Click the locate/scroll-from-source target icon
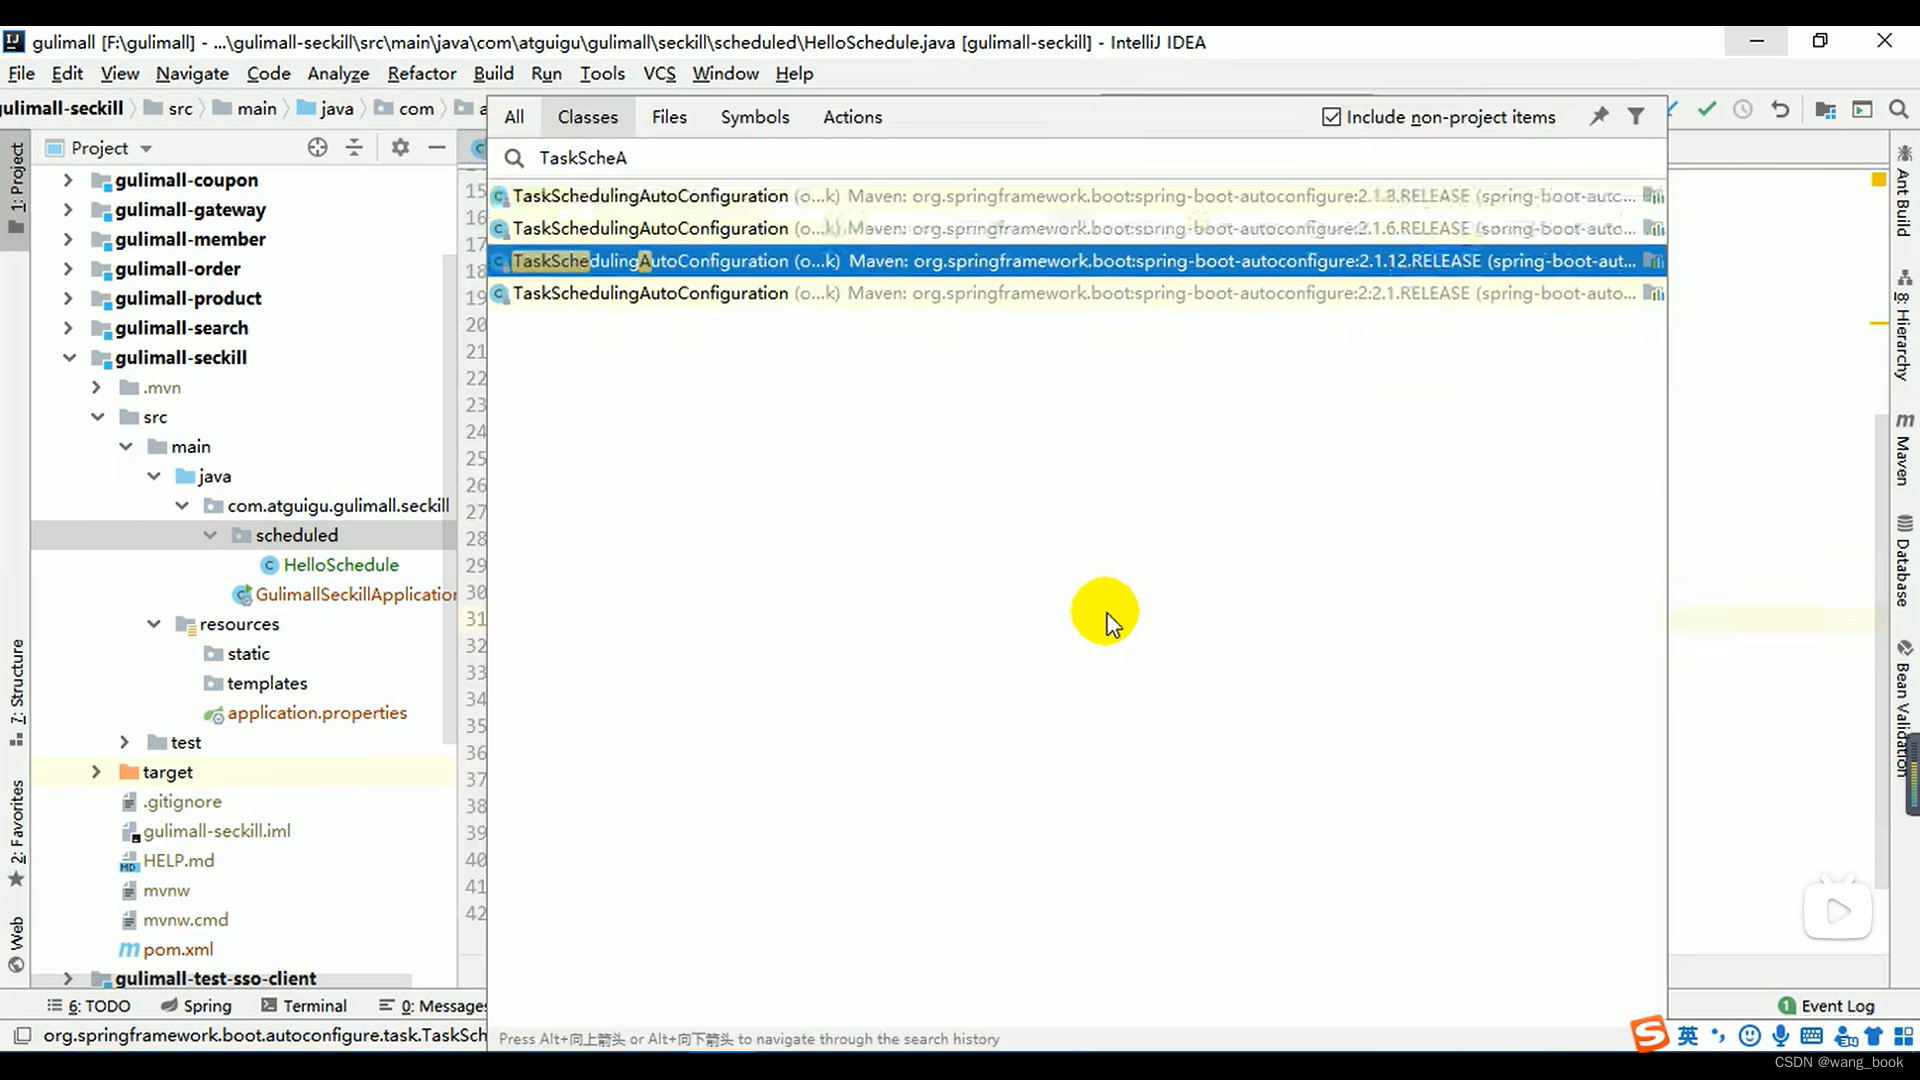The height and width of the screenshot is (1080, 1920). [x=317, y=148]
